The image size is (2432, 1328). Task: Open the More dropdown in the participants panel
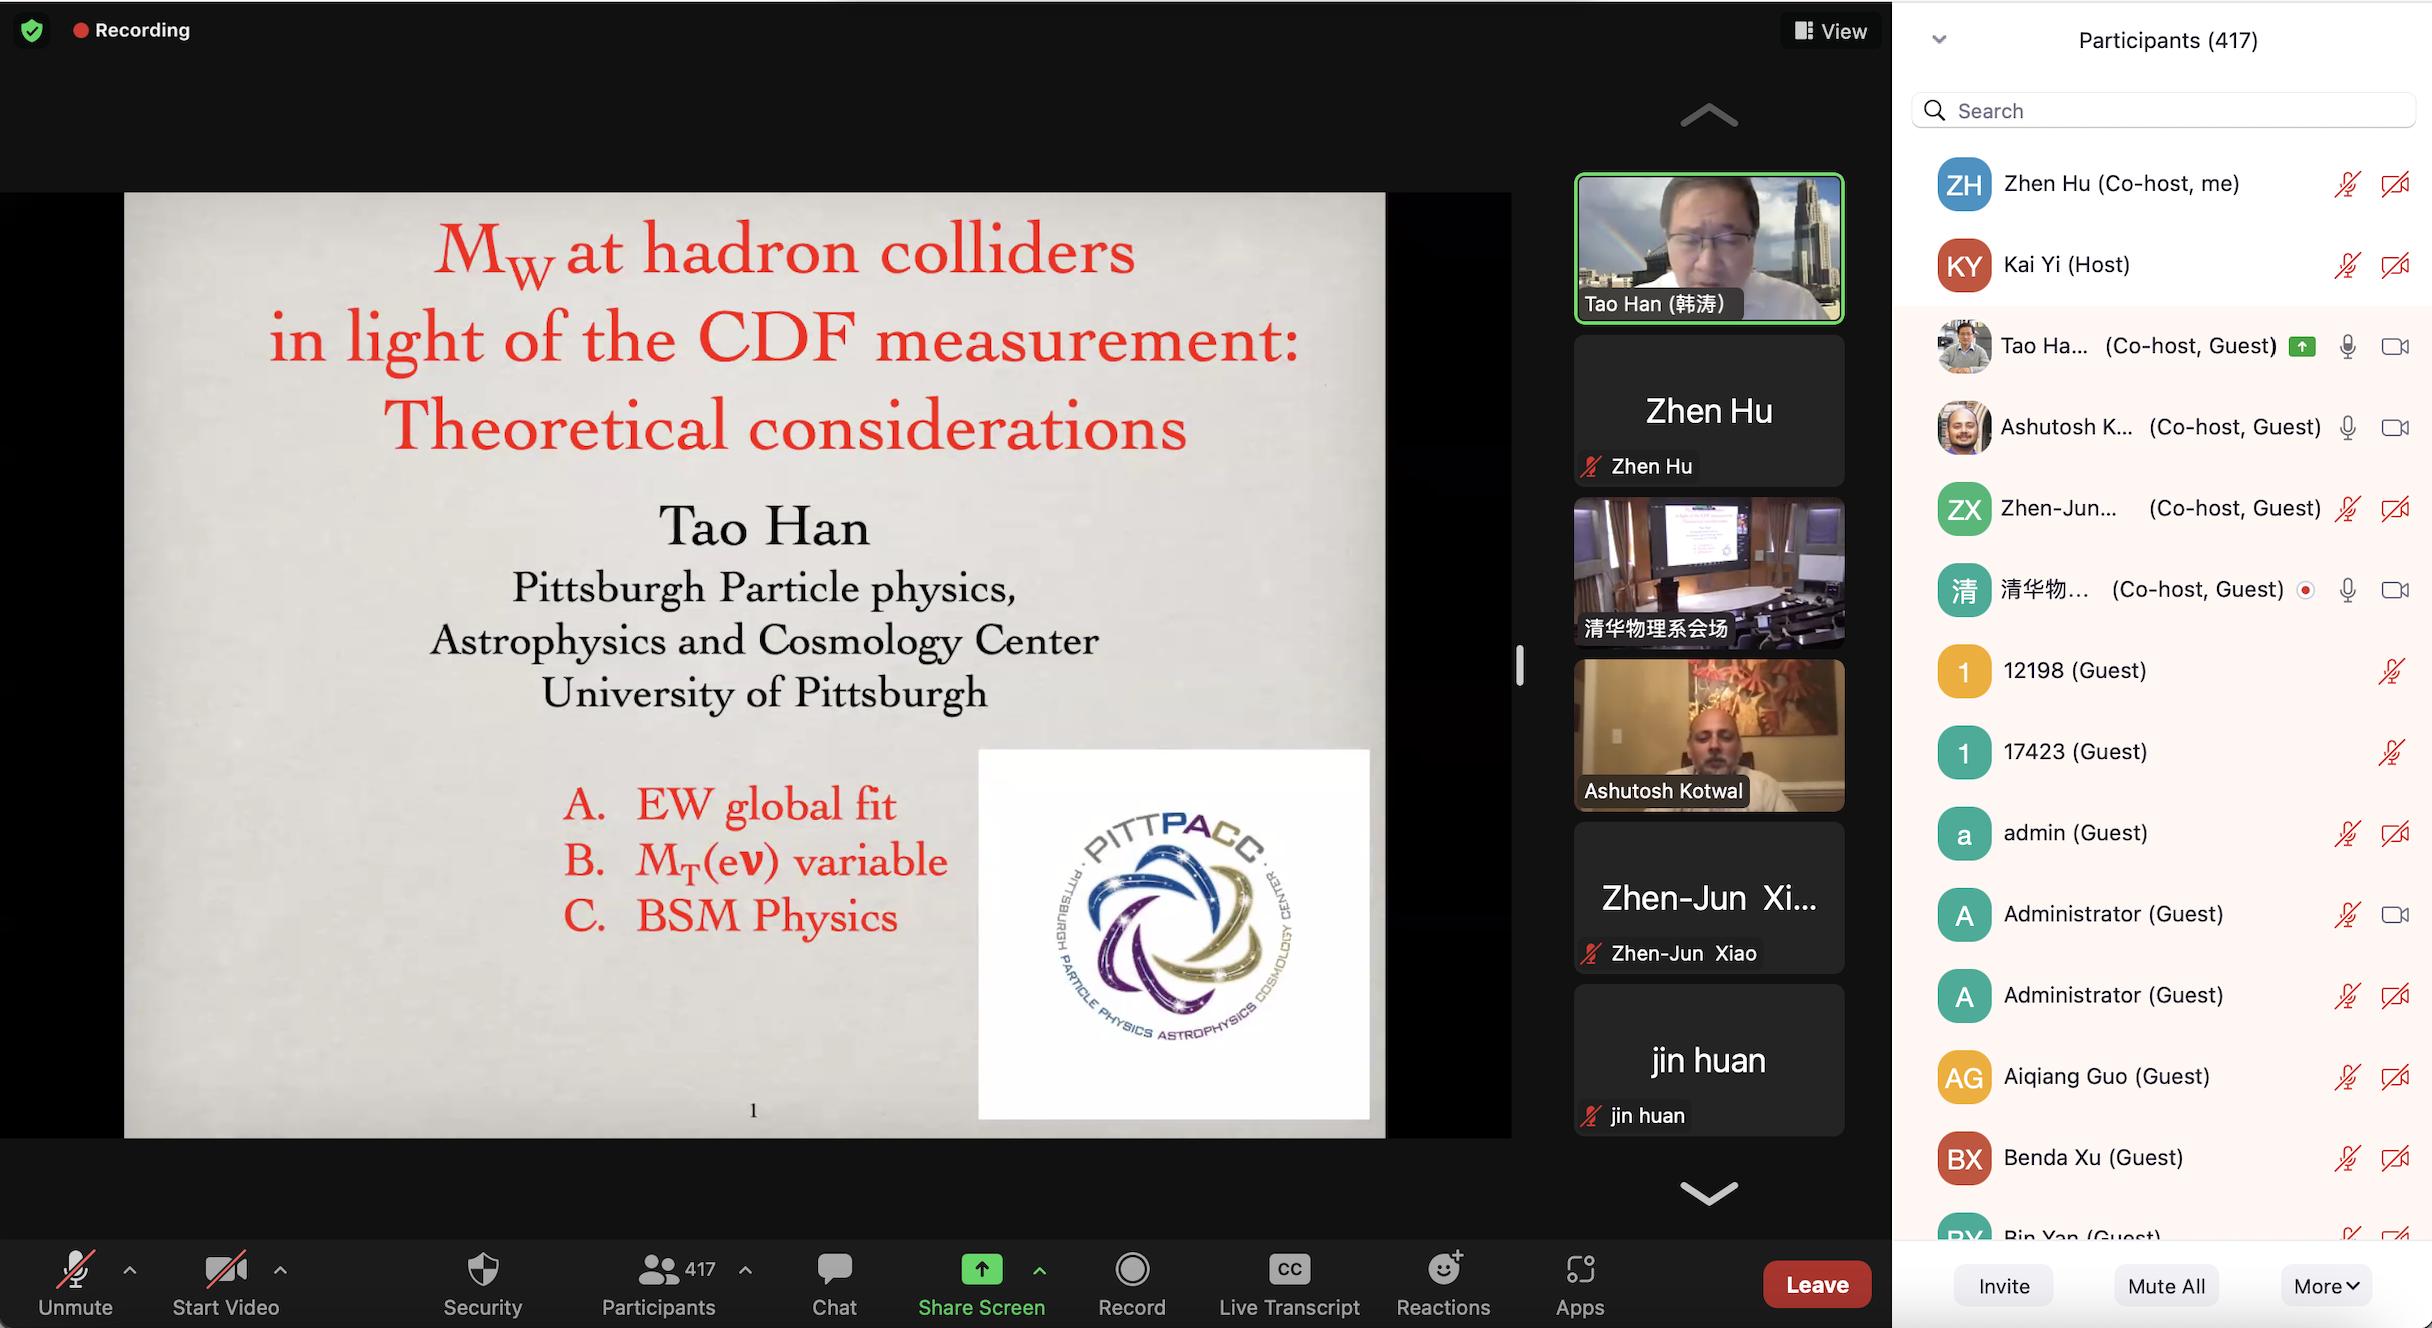pyautogui.click(x=2327, y=1286)
